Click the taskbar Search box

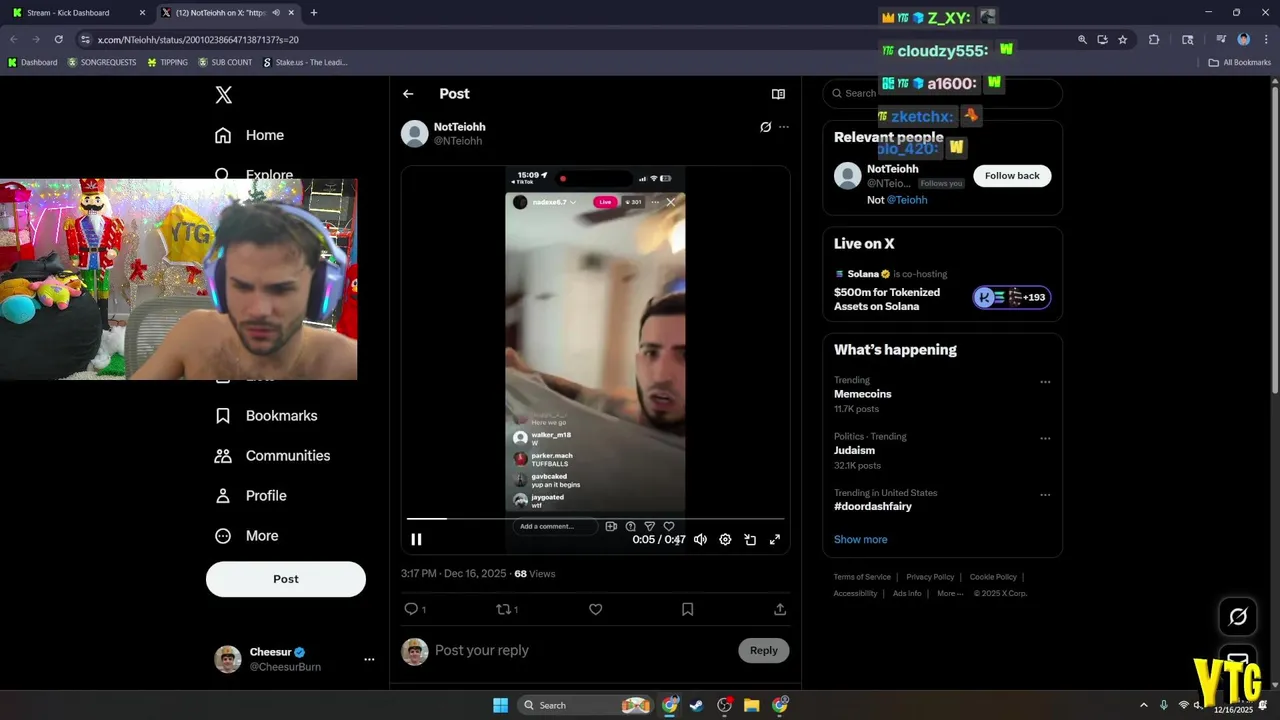[587, 705]
